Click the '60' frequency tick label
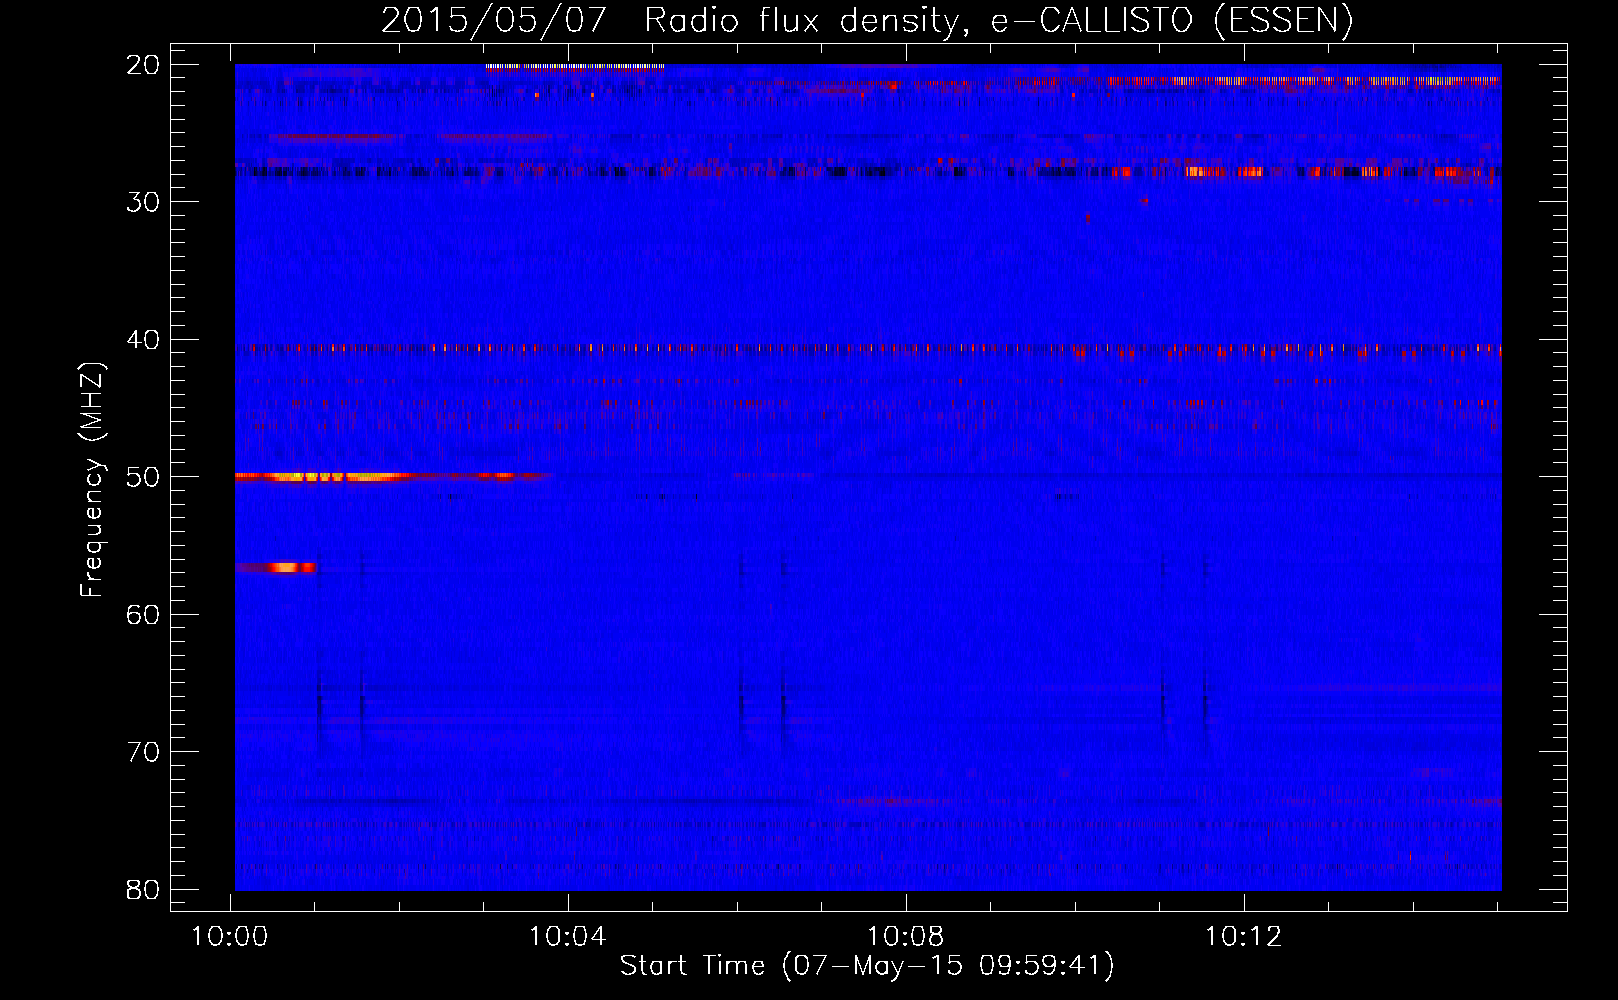The height and width of the screenshot is (1000, 1618). point(143,614)
